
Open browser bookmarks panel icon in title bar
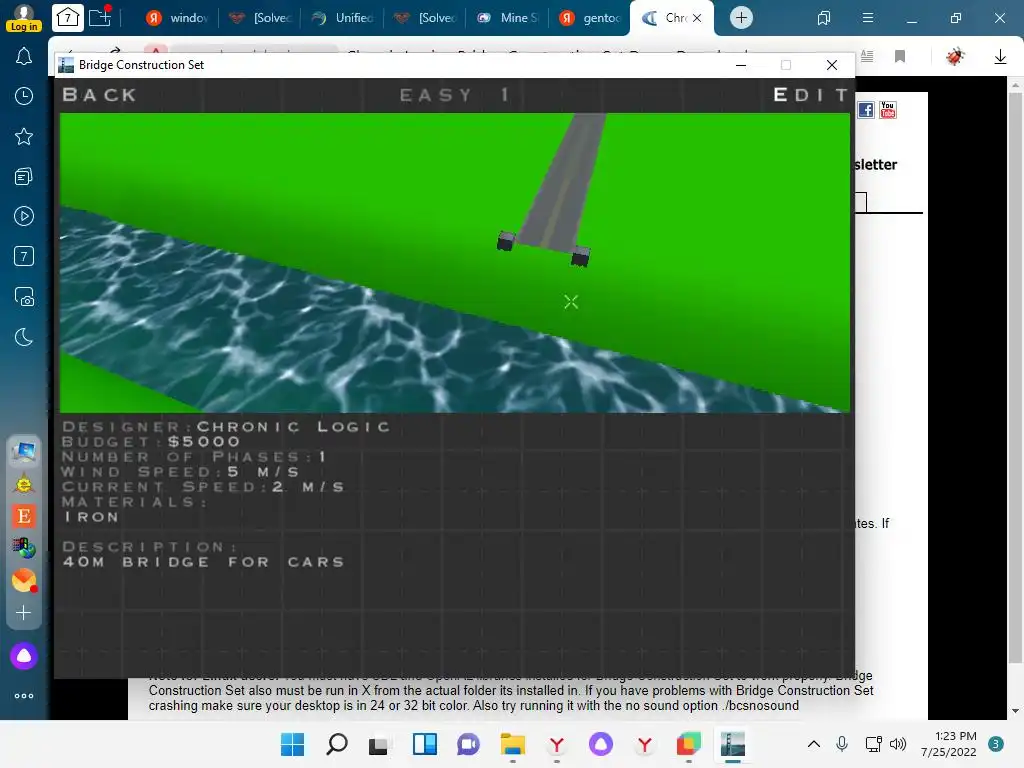824,18
